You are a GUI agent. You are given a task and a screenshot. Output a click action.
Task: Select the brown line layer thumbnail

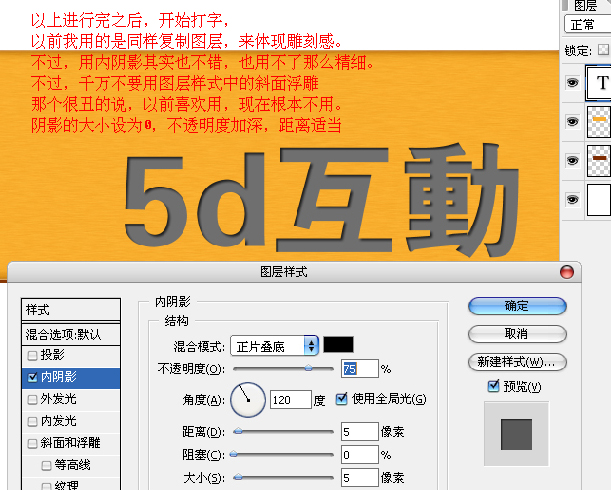pos(599,161)
